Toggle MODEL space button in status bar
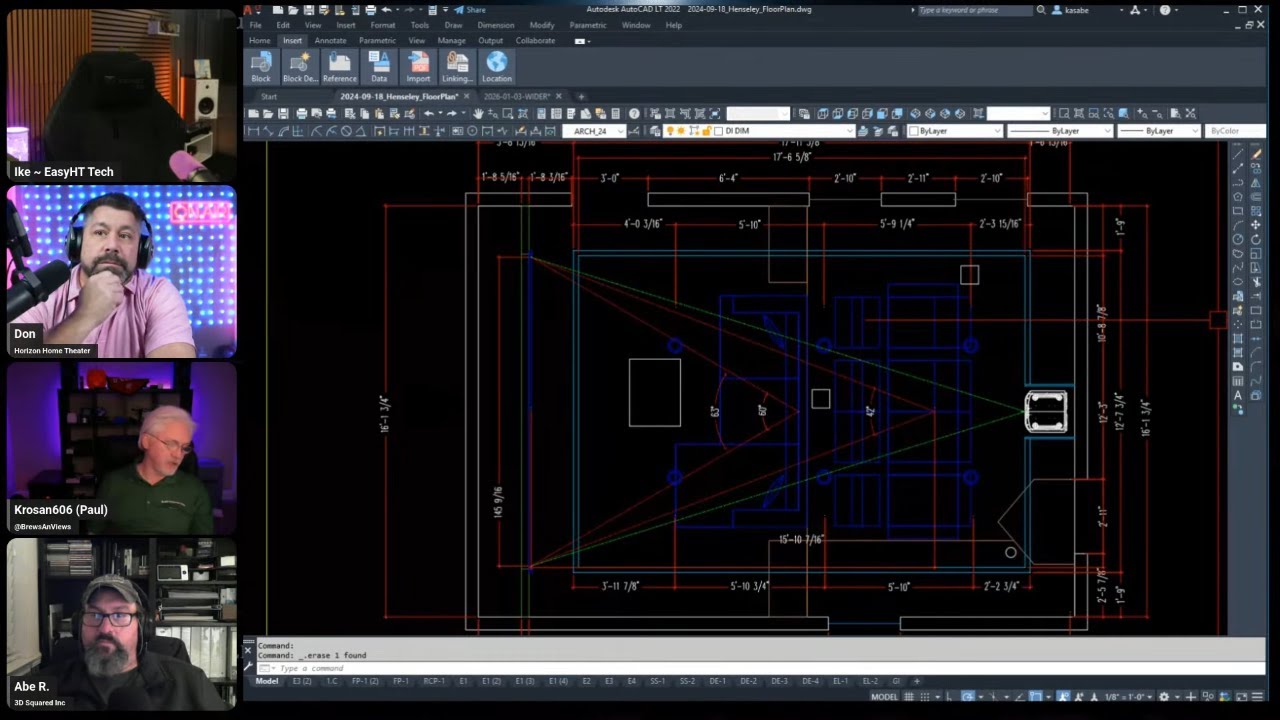The width and height of the screenshot is (1280, 720). pyautogui.click(x=884, y=697)
